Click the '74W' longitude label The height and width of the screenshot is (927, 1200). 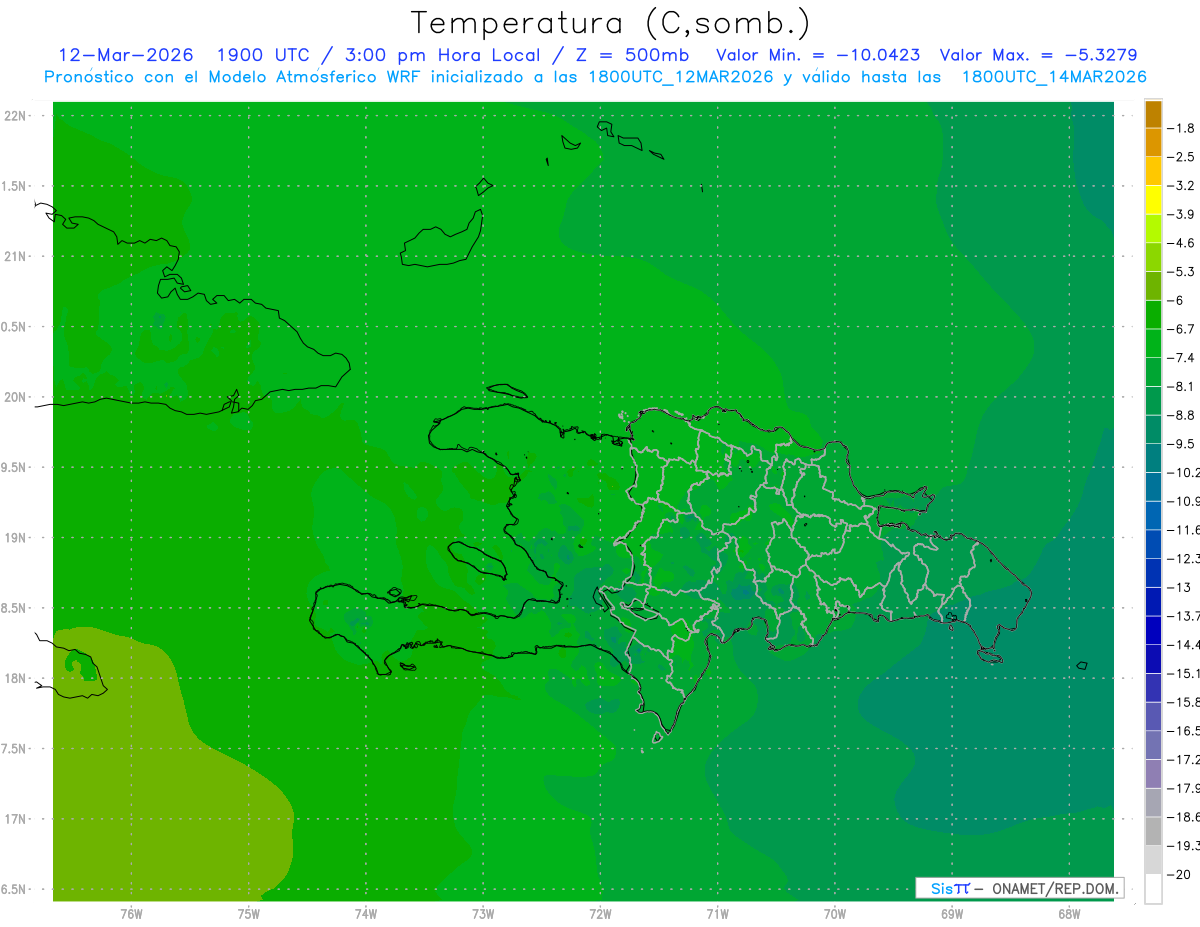[366, 914]
